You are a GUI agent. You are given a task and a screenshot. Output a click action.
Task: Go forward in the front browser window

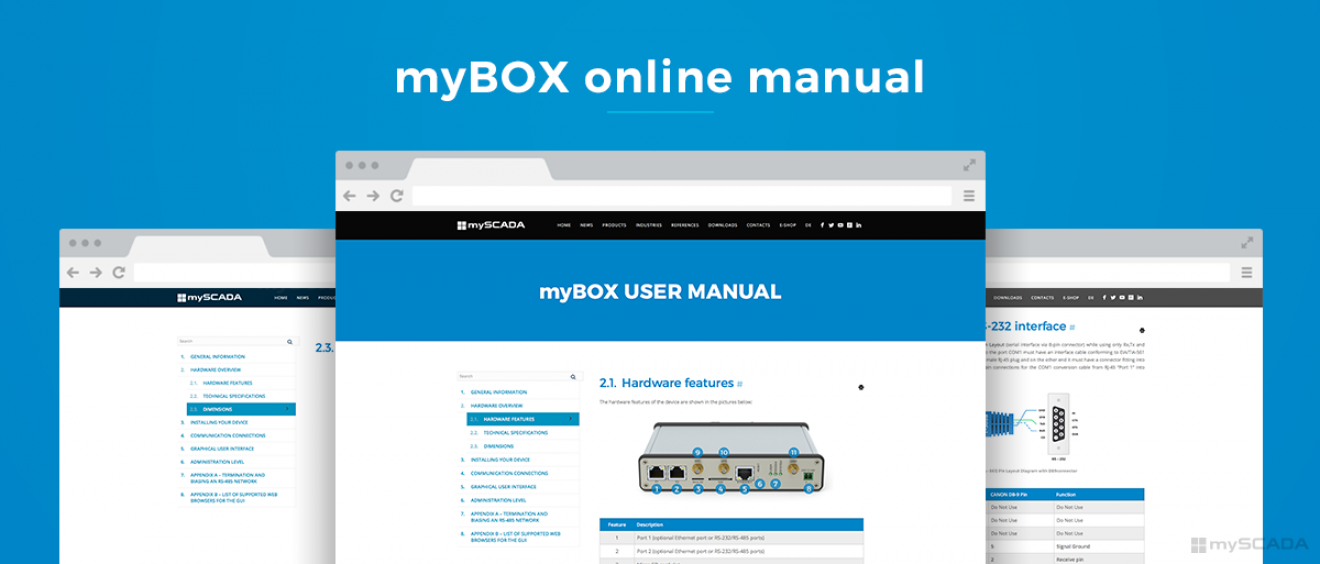(372, 195)
